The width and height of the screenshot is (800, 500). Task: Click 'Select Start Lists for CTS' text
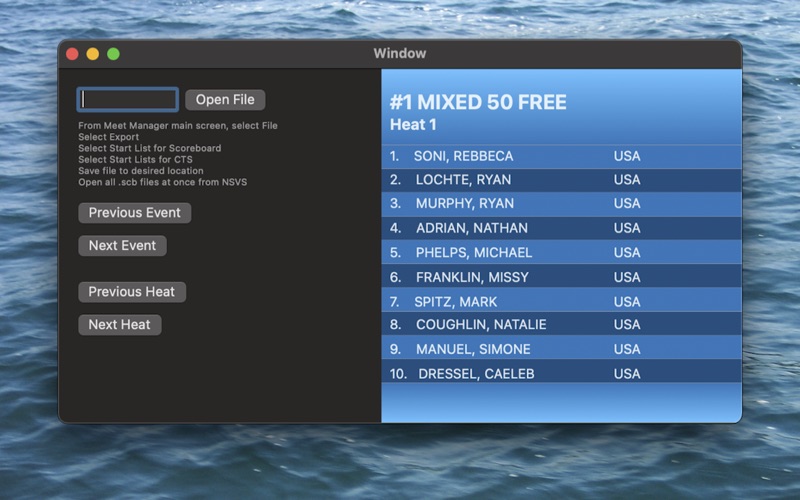(x=135, y=159)
